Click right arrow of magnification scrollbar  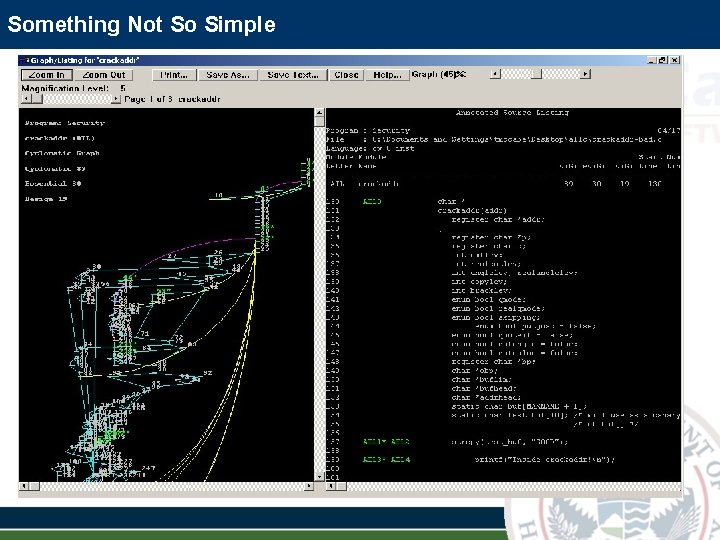click(116, 99)
